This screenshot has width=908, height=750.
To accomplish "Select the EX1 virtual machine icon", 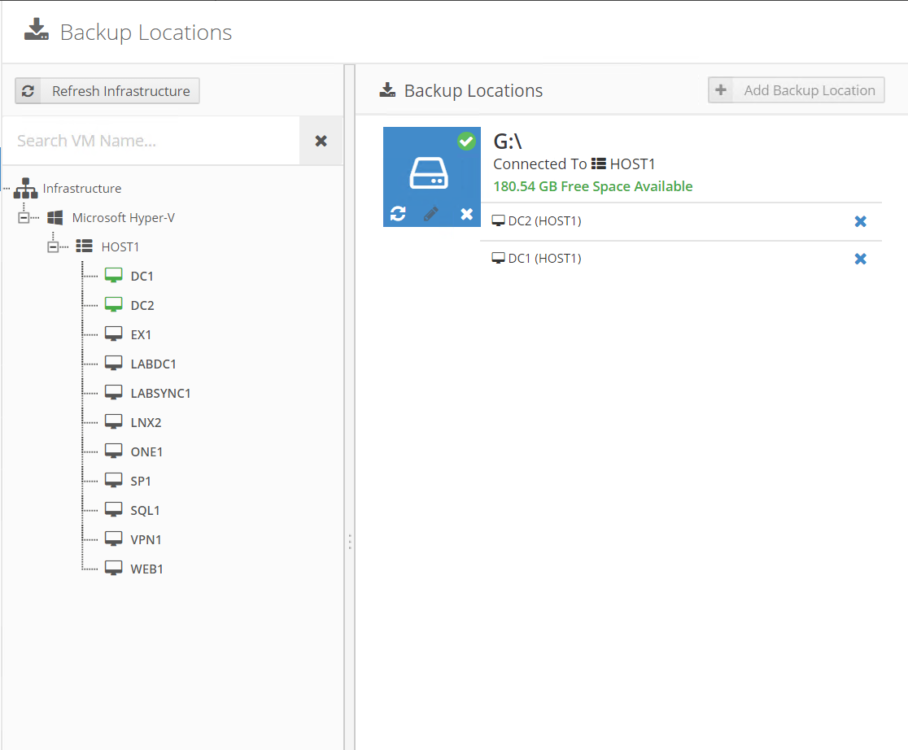I will point(114,334).
